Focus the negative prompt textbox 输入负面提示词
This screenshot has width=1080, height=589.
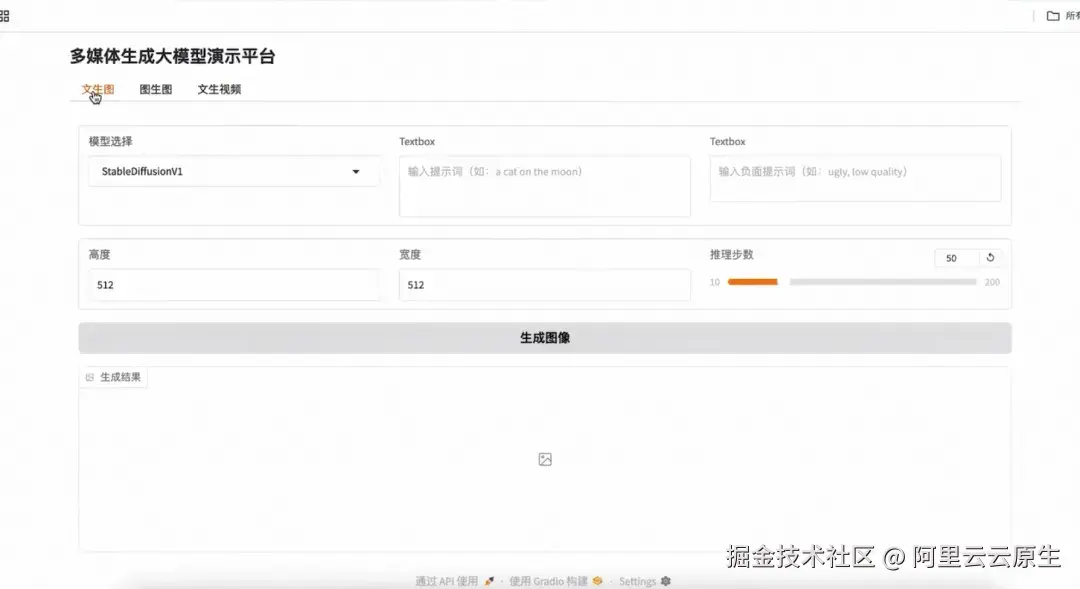click(855, 178)
